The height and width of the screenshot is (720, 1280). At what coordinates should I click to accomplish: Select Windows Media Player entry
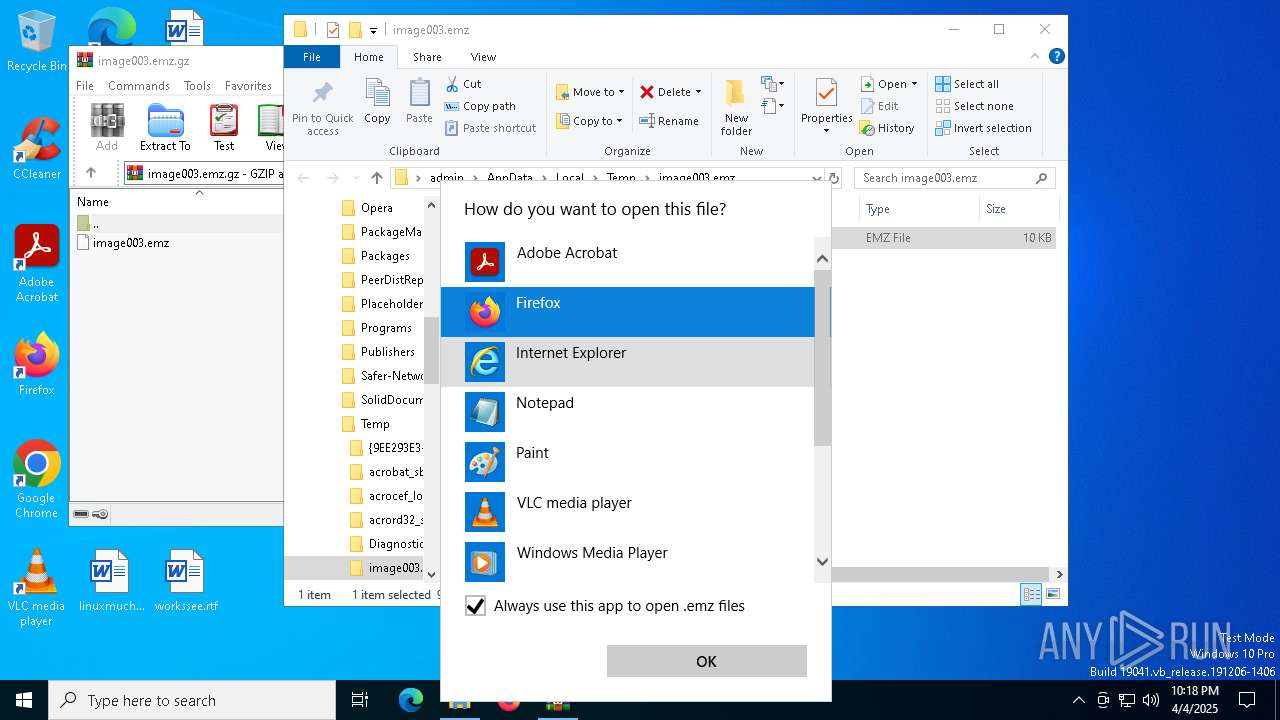point(627,561)
